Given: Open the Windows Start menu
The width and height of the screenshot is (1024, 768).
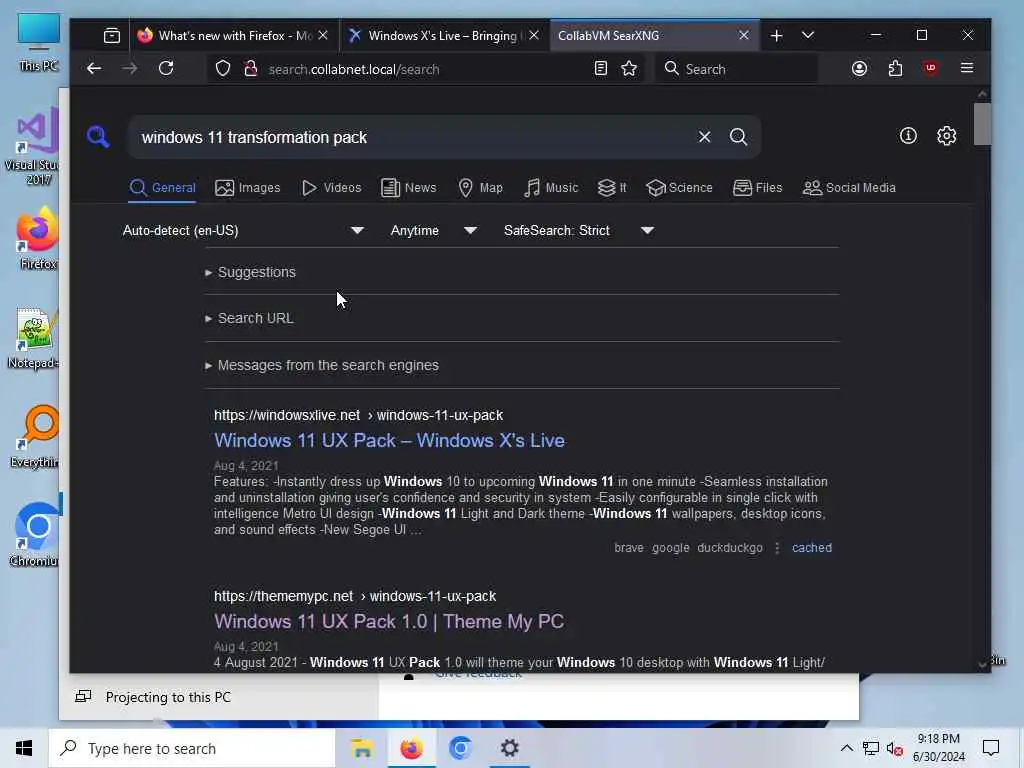Looking at the screenshot, I should [x=24, y=748].
